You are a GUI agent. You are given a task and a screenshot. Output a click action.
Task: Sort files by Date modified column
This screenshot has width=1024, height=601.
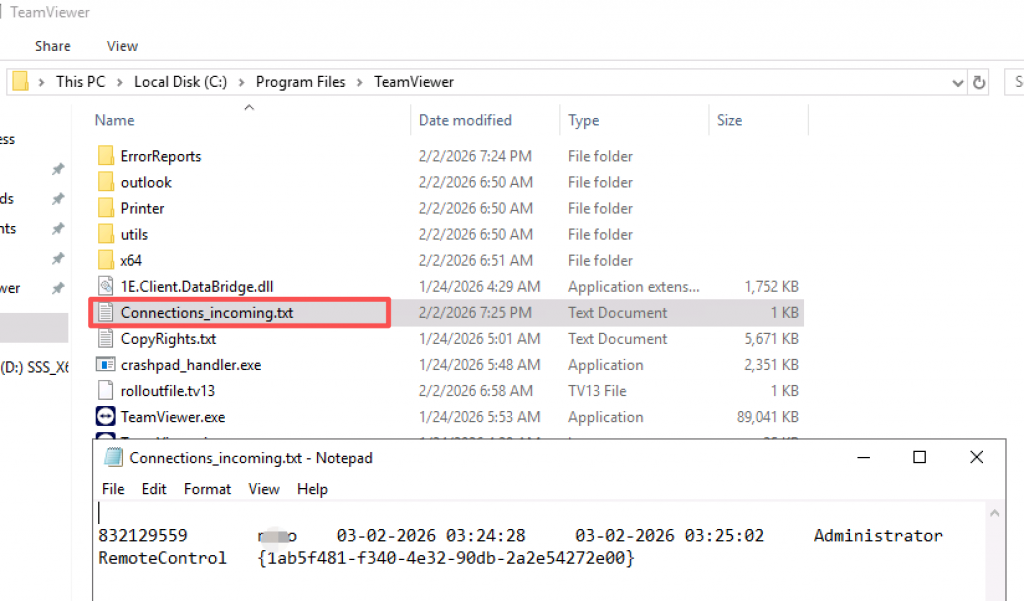pos(465,120)
